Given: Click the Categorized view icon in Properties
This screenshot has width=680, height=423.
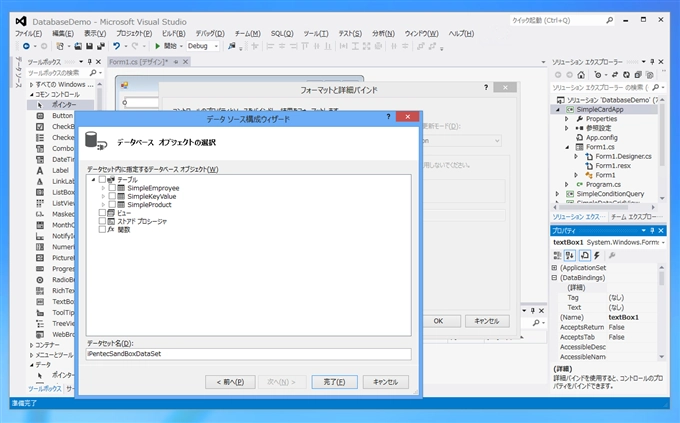Looking at the screenshot, I should [x=557, y=256].
